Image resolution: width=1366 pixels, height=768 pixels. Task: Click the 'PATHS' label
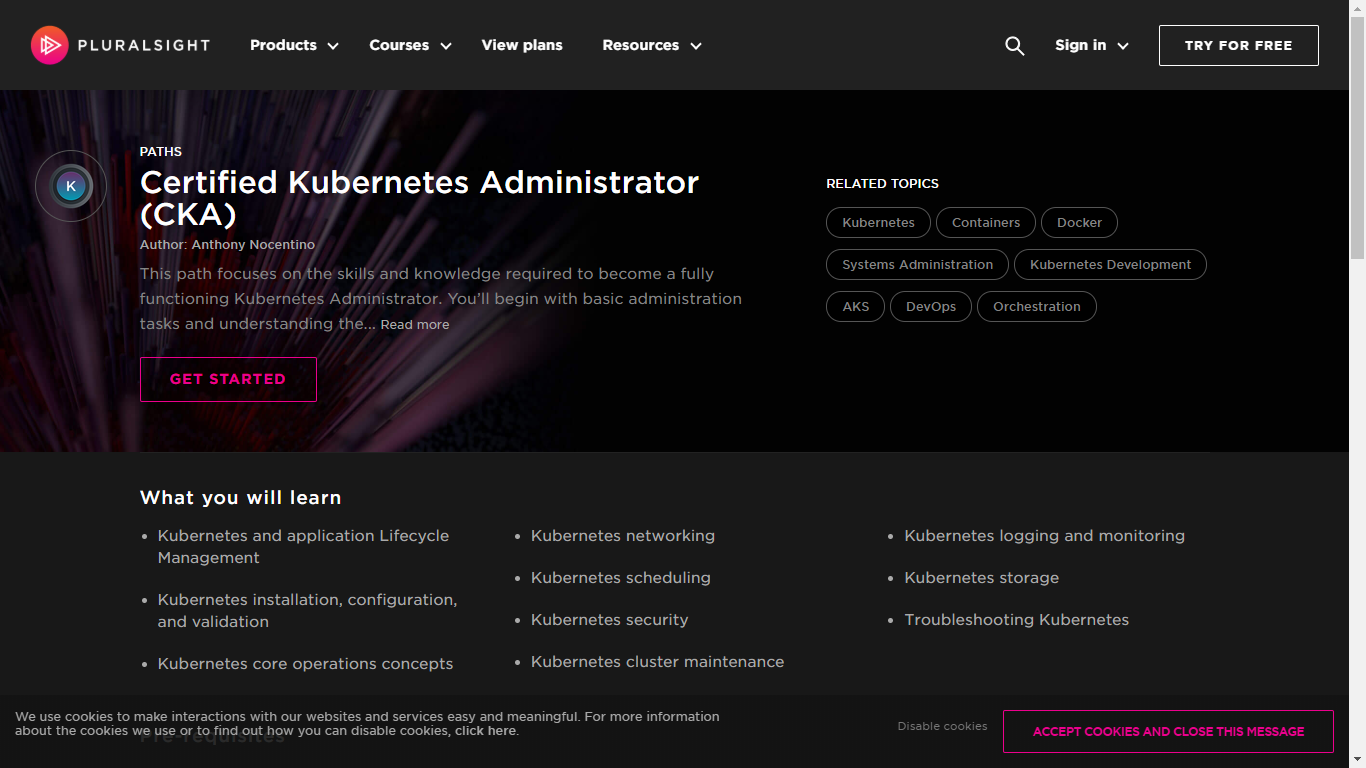(161, 152)
